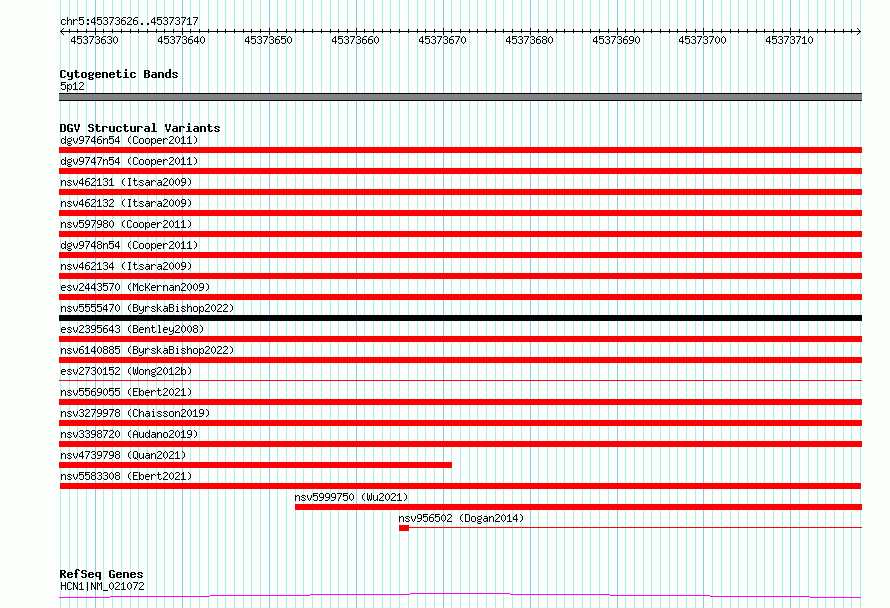
Task: Open the nsv462131 (Itsara2009) variant
Action: (126, 182)
